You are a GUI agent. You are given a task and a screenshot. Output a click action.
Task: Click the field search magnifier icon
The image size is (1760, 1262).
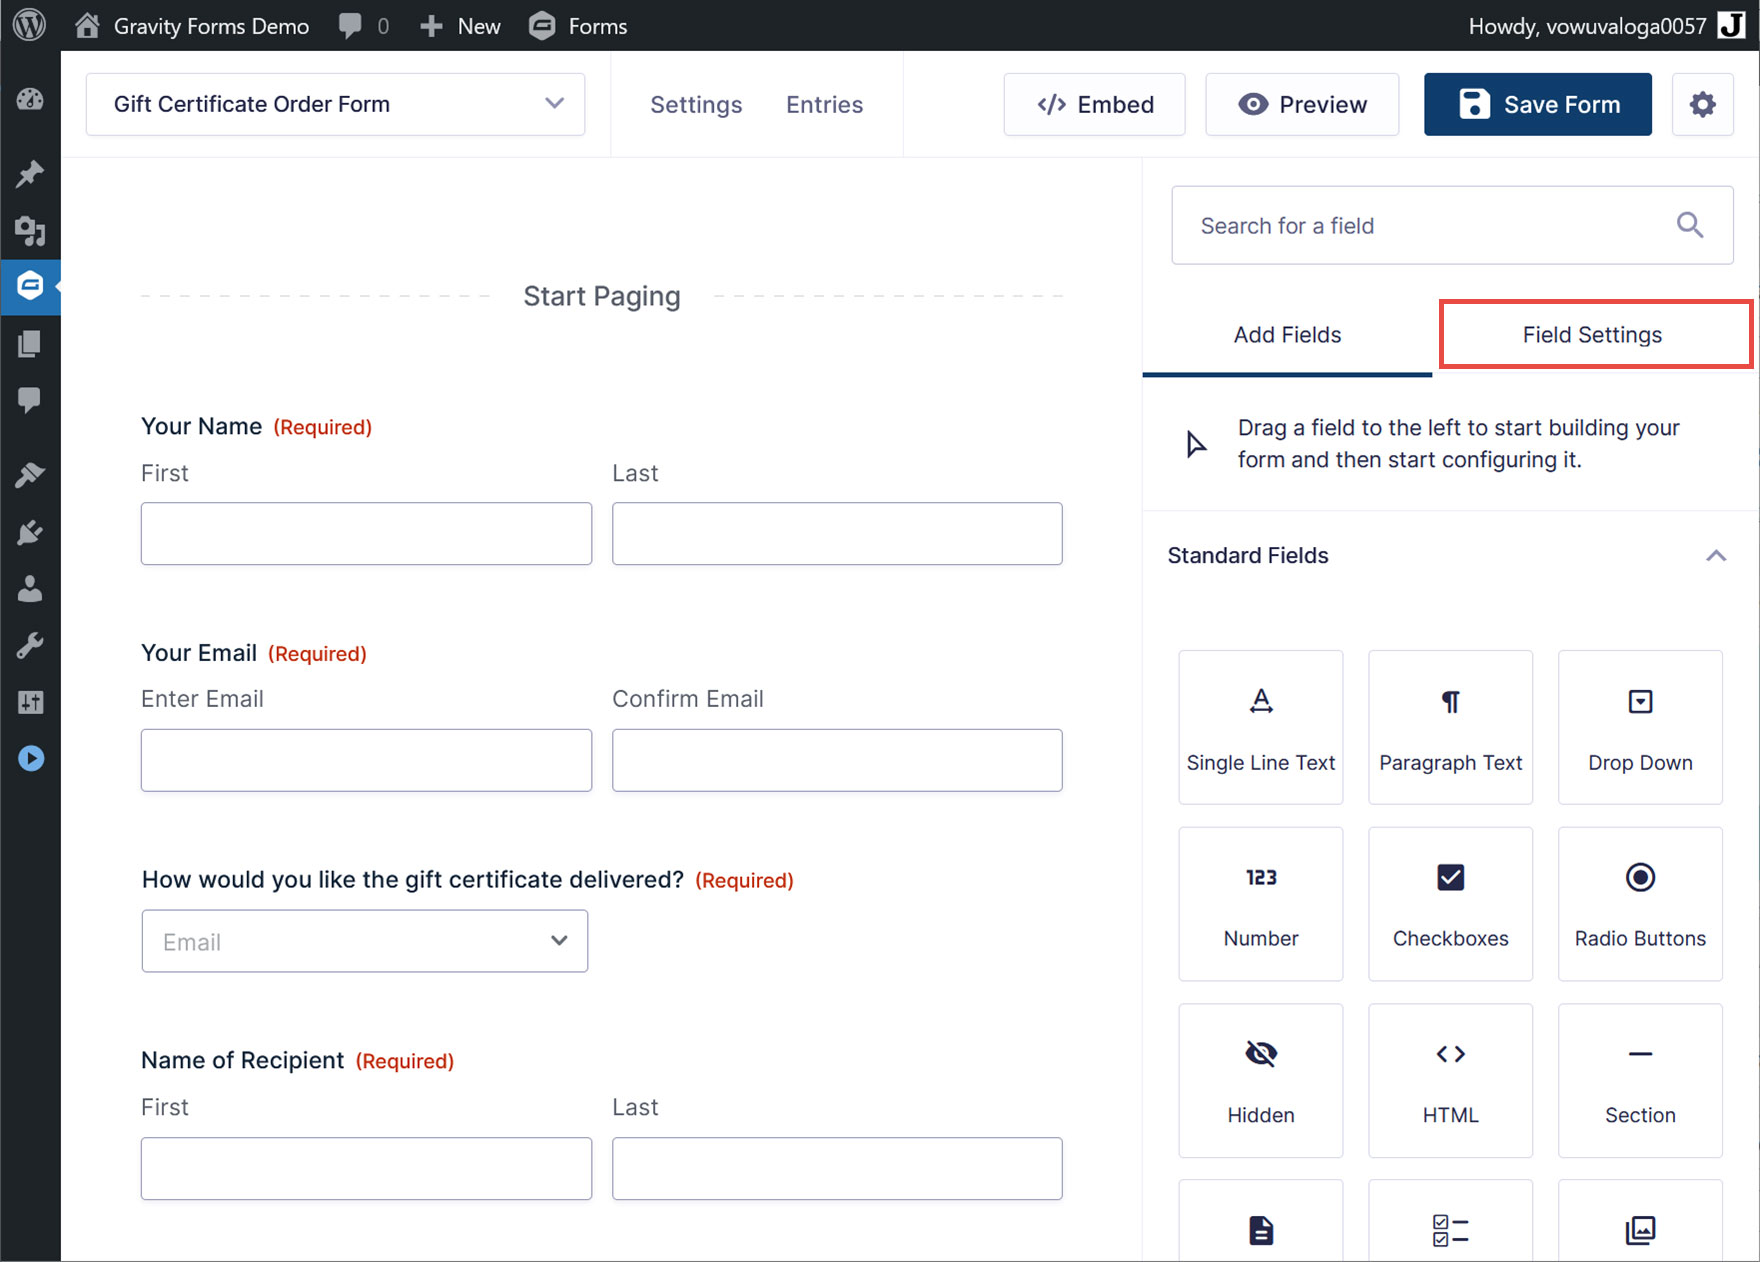pyautogui.click(x=1690, y=225)
